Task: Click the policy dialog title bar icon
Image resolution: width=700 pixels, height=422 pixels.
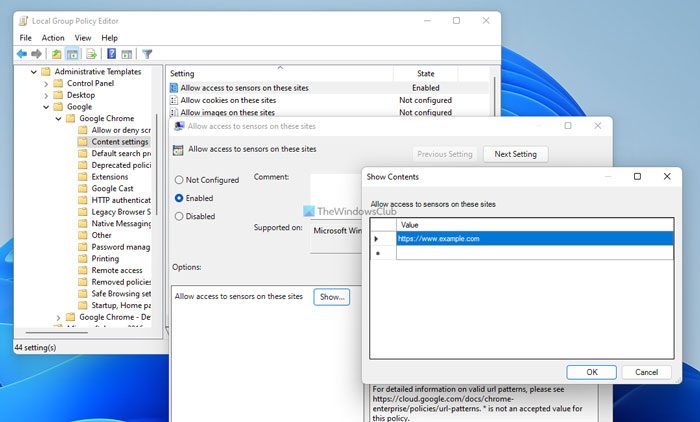Action: [x=179, y=126]
